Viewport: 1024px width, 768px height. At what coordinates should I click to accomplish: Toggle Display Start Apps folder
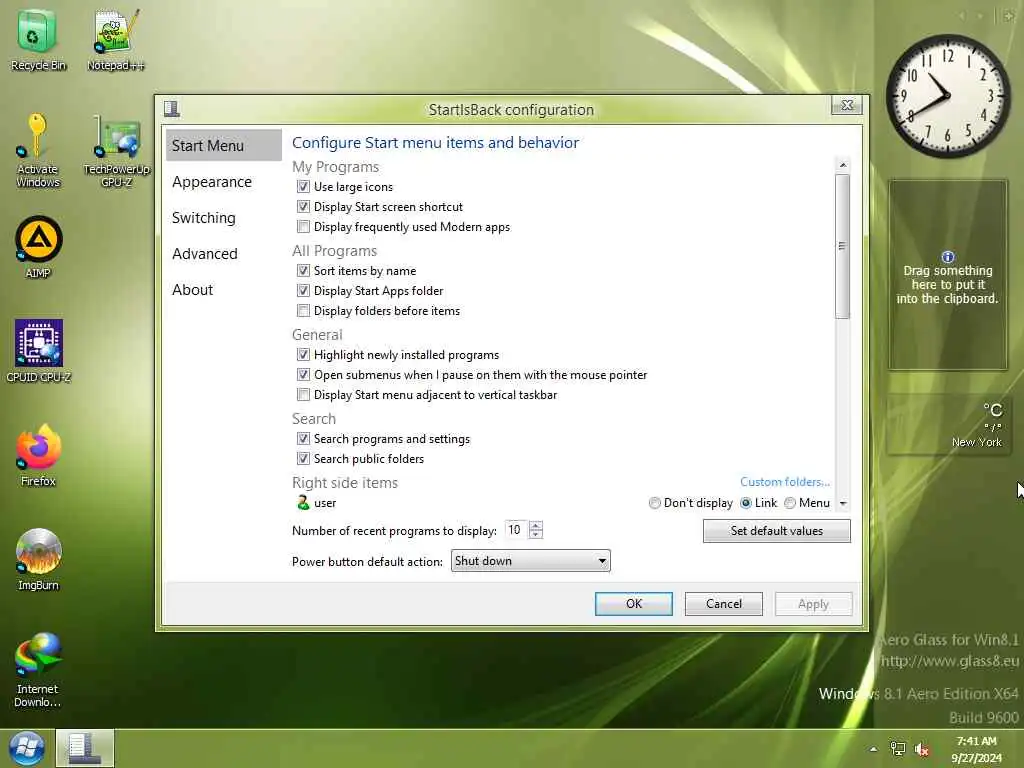[303, 290]
